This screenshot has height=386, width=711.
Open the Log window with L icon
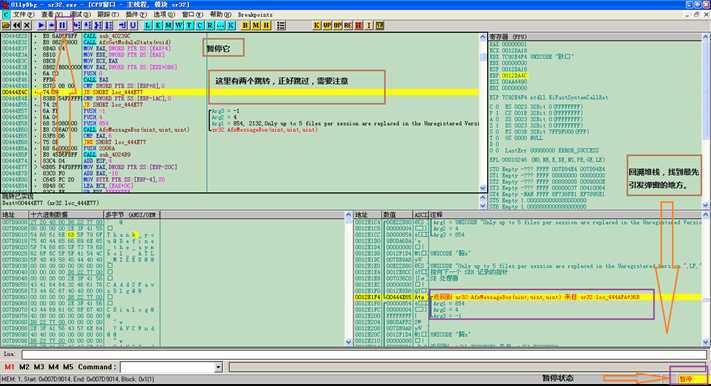point(148,25)
